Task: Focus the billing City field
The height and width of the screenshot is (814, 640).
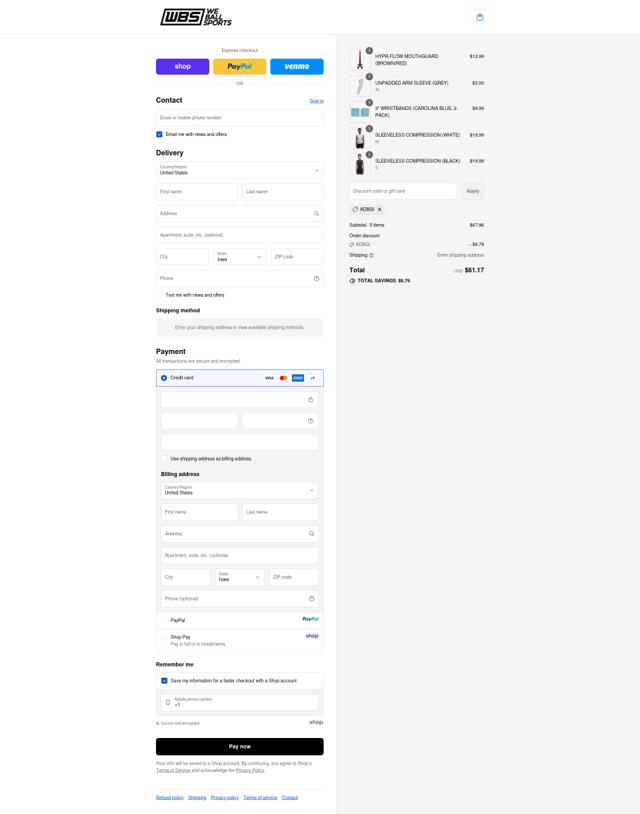Action: (185, 577)
